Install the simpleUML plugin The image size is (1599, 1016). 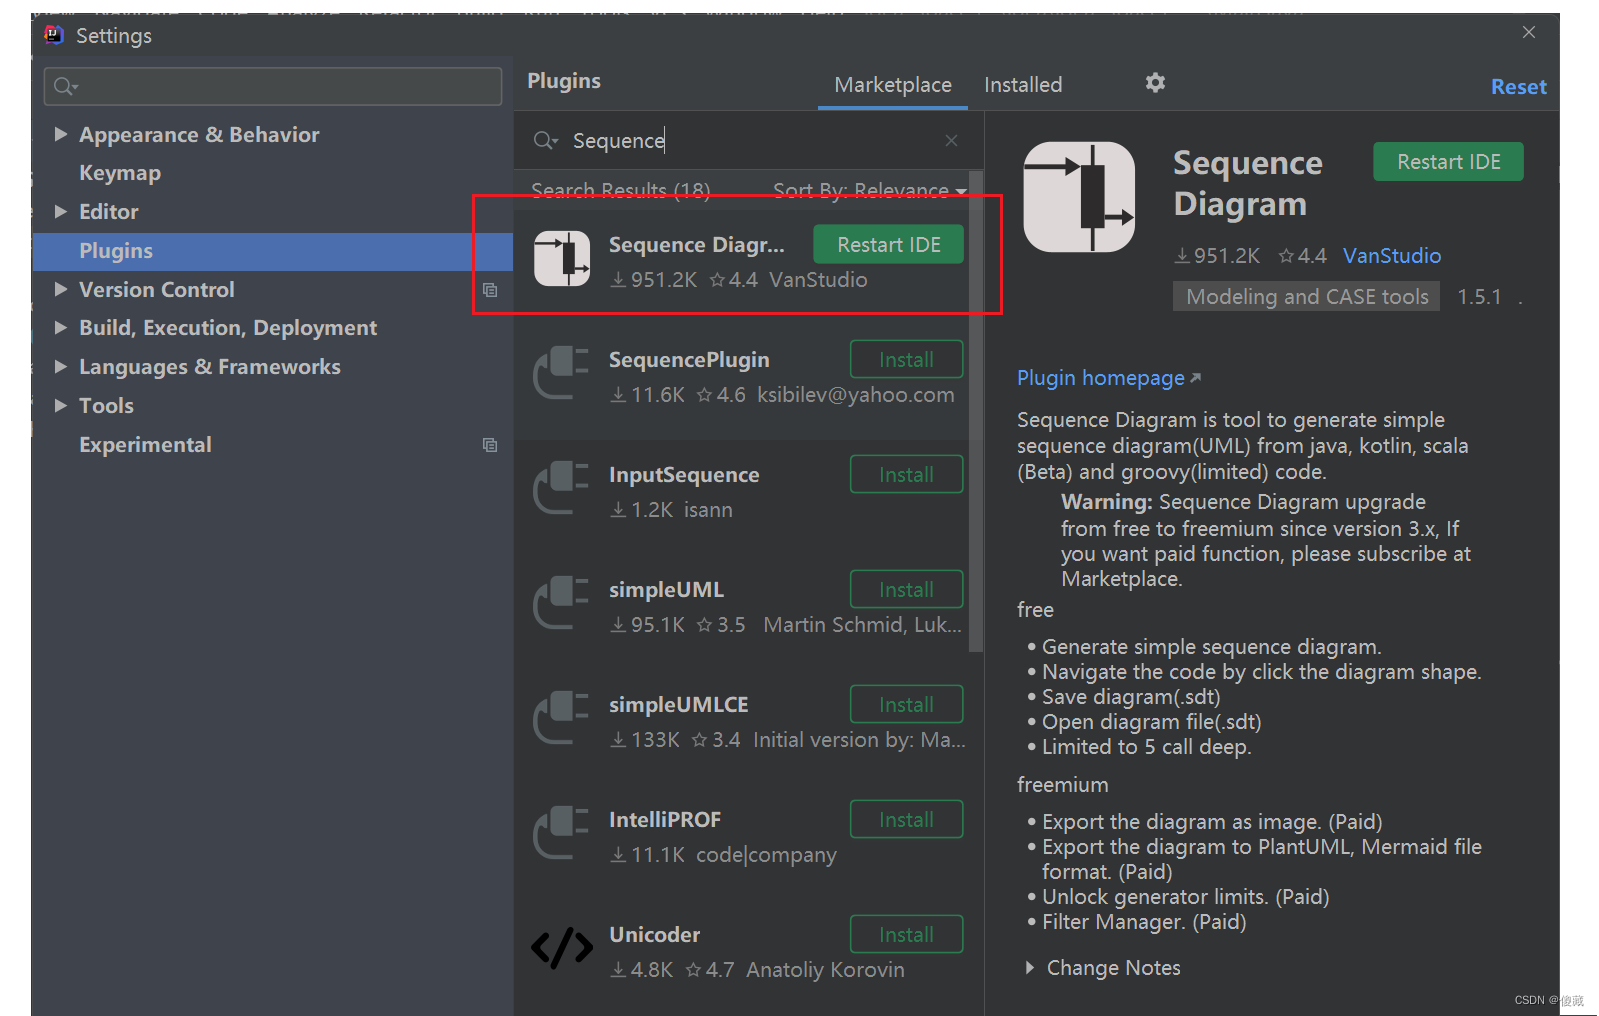pos(906,590)
